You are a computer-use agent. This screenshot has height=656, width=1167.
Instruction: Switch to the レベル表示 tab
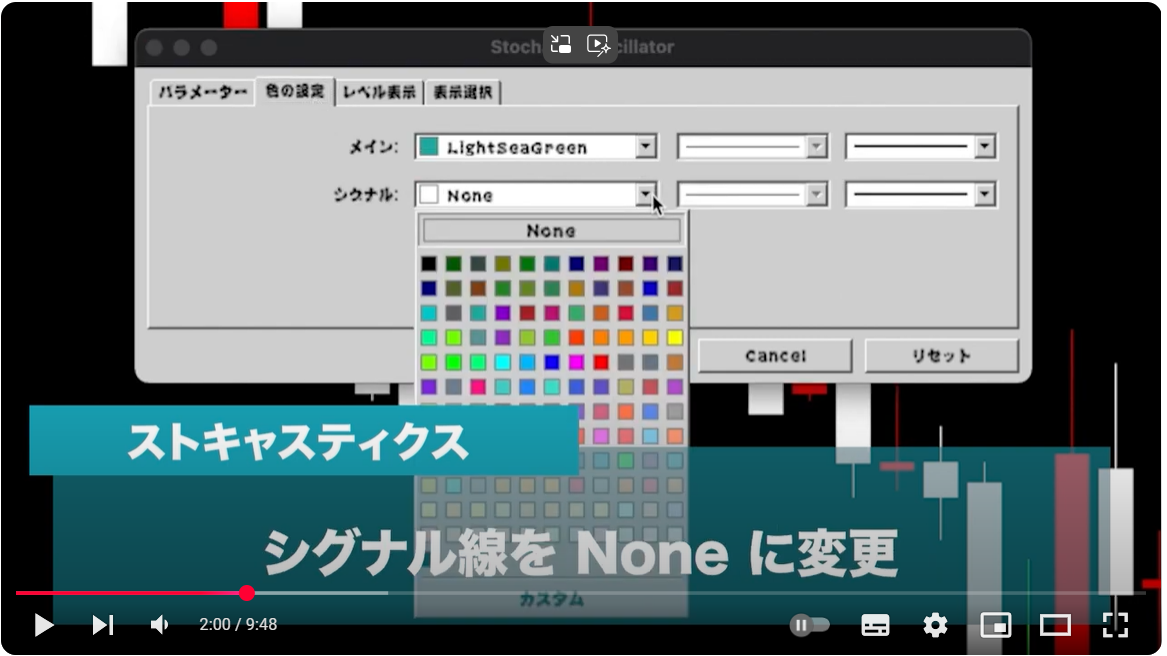pyautogui.click(x=379, y=92)
